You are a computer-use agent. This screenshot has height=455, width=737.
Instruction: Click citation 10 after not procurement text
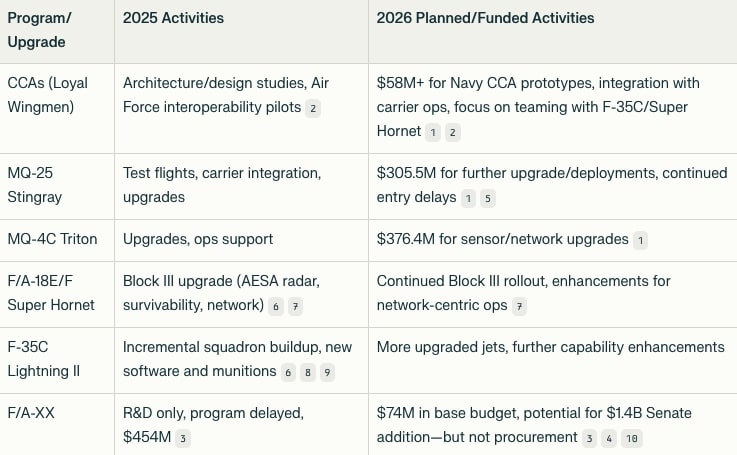click(630, 438)
